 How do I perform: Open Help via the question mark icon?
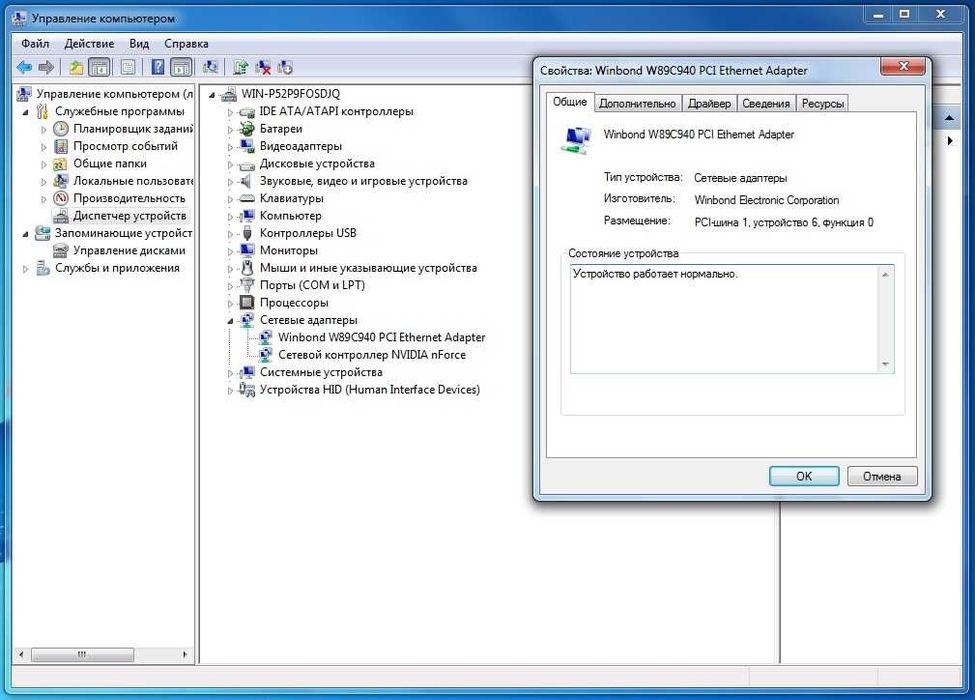point(158,67)
